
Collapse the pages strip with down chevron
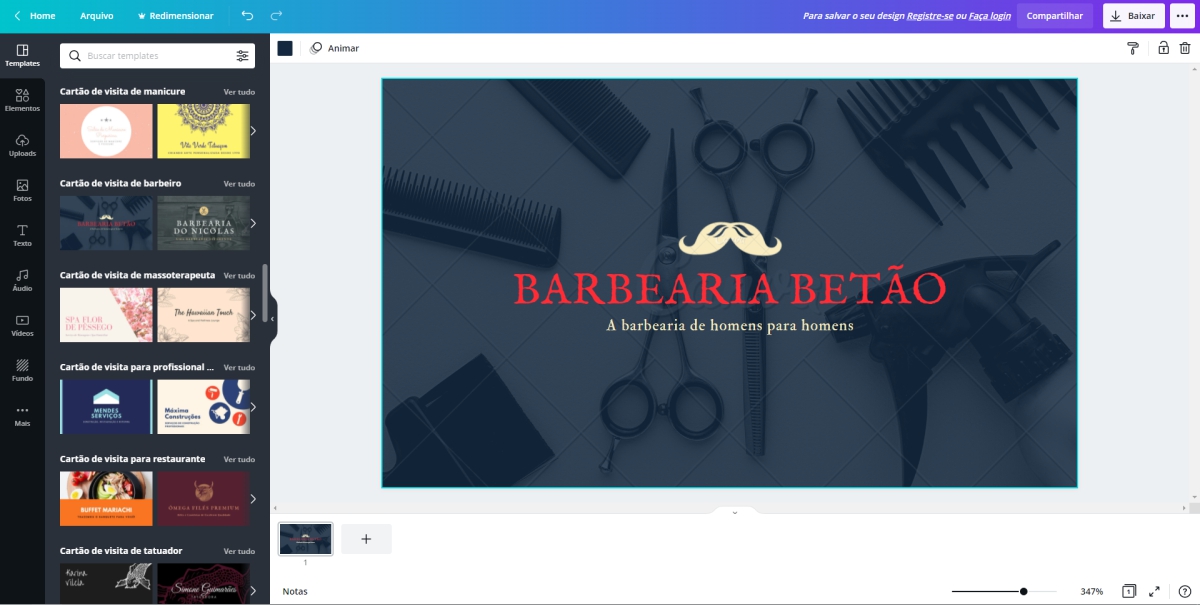(x=734, y=512)
